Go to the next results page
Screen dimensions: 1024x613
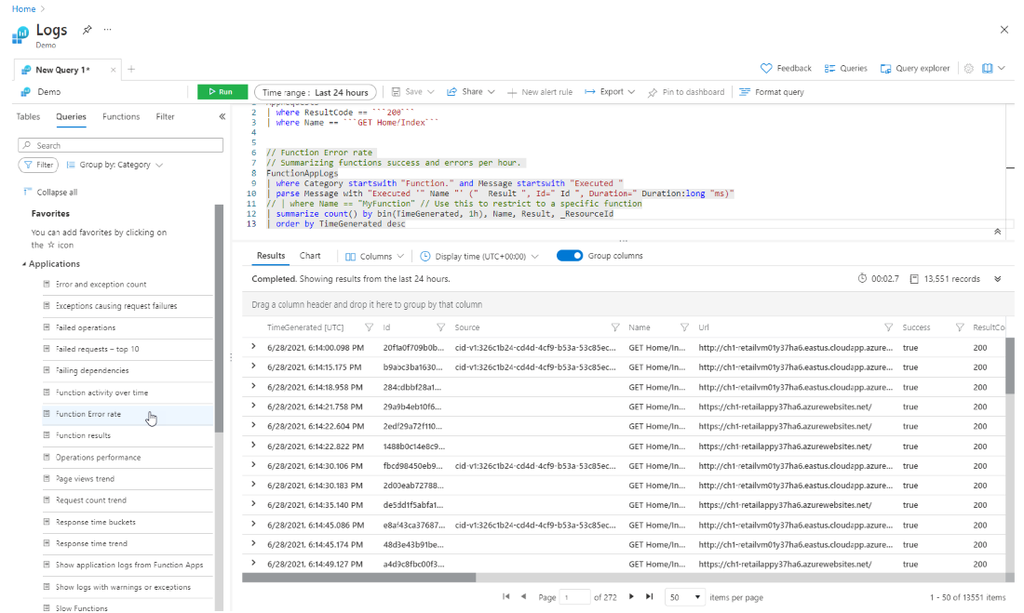click(x=631, y=596)
